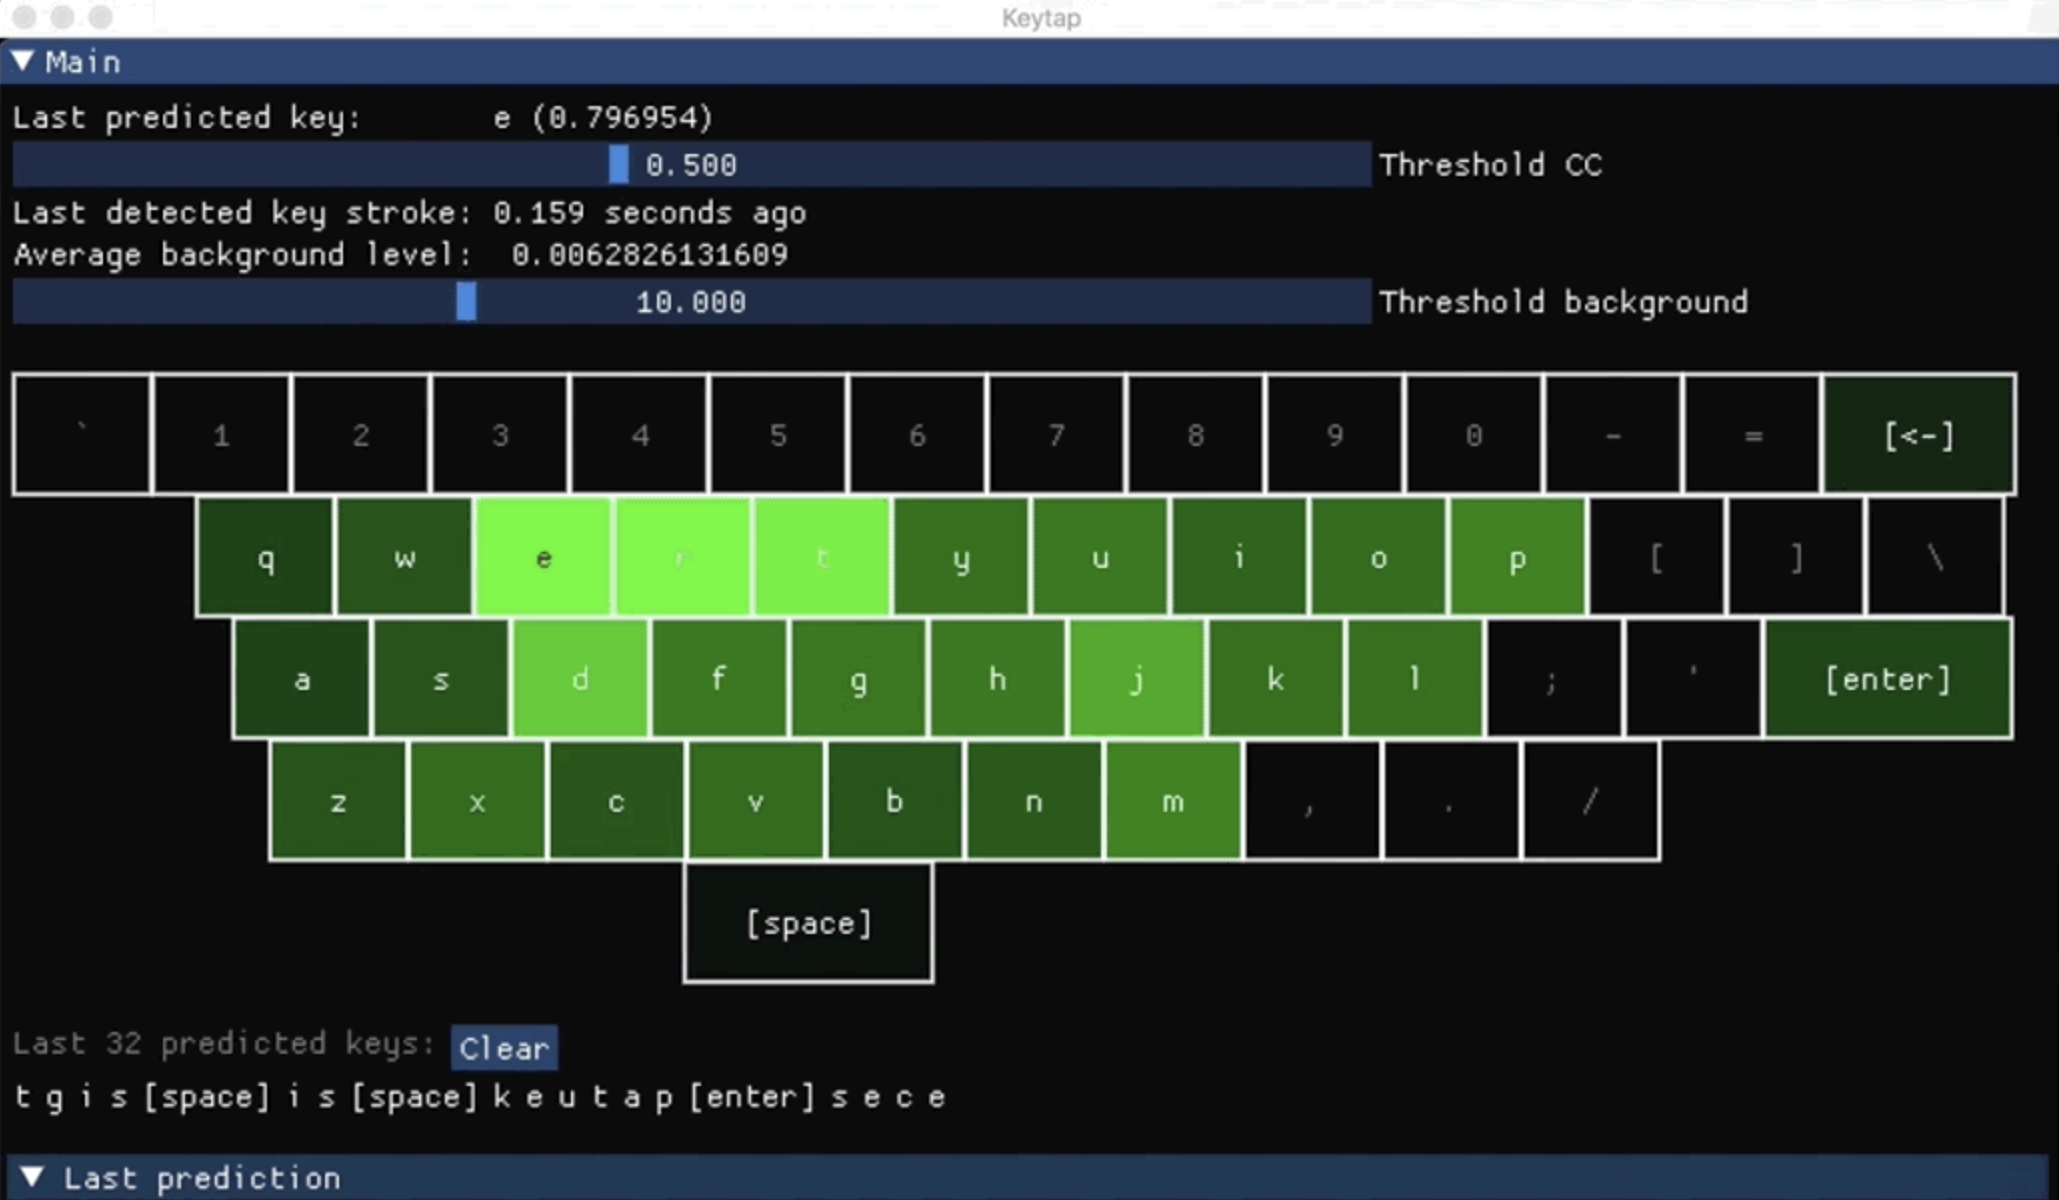Select the backtick key on keyboard

coord(81,433)
